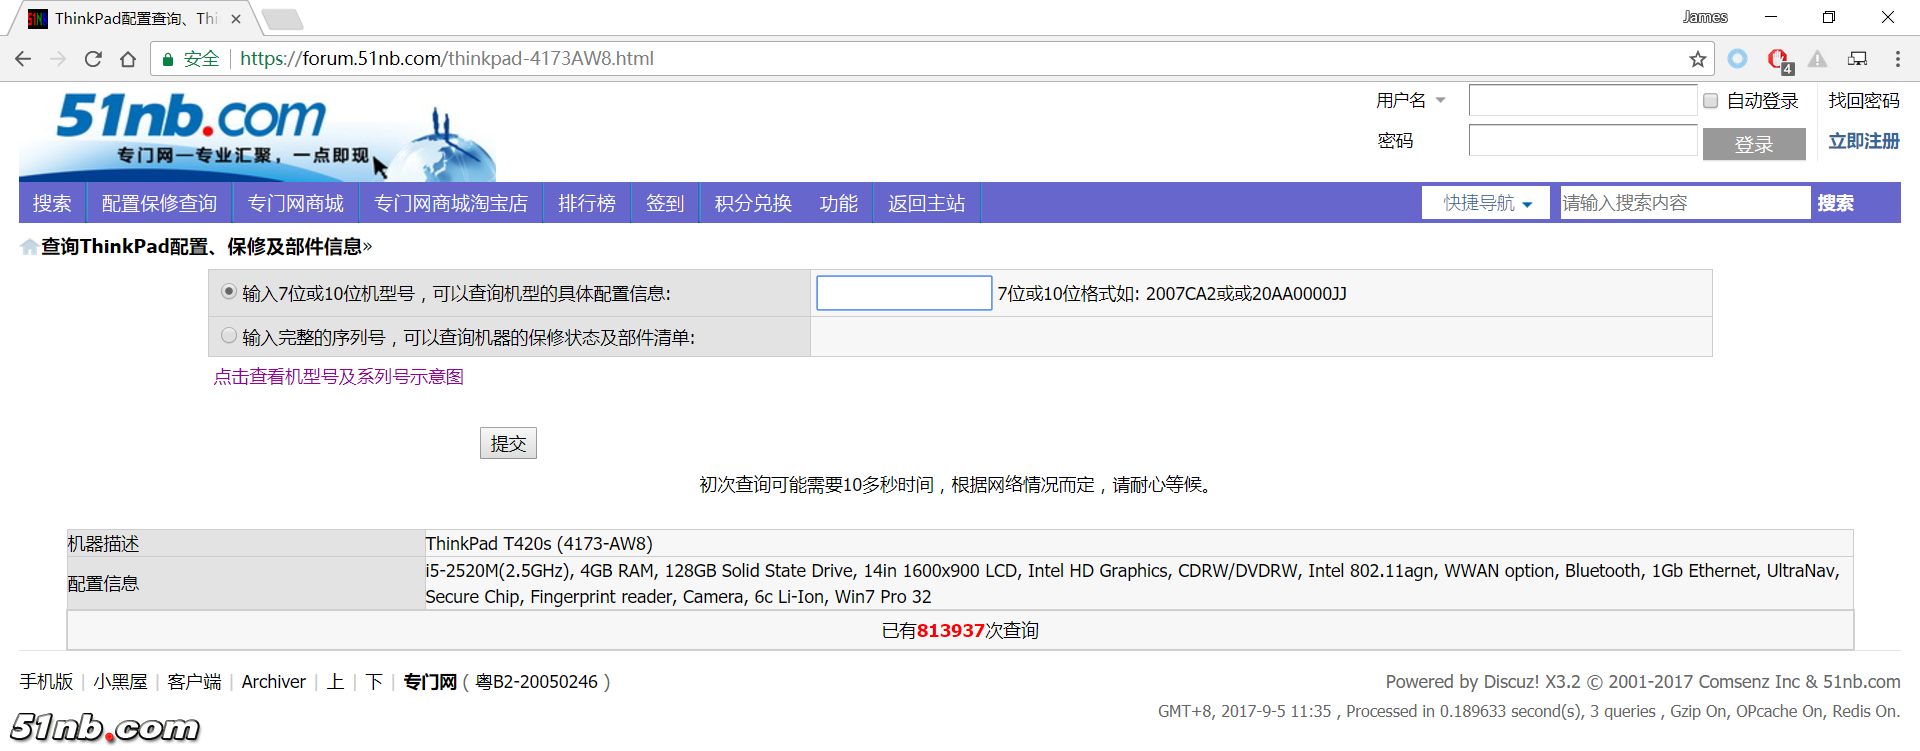View secure site info padlock

[168, 59]
